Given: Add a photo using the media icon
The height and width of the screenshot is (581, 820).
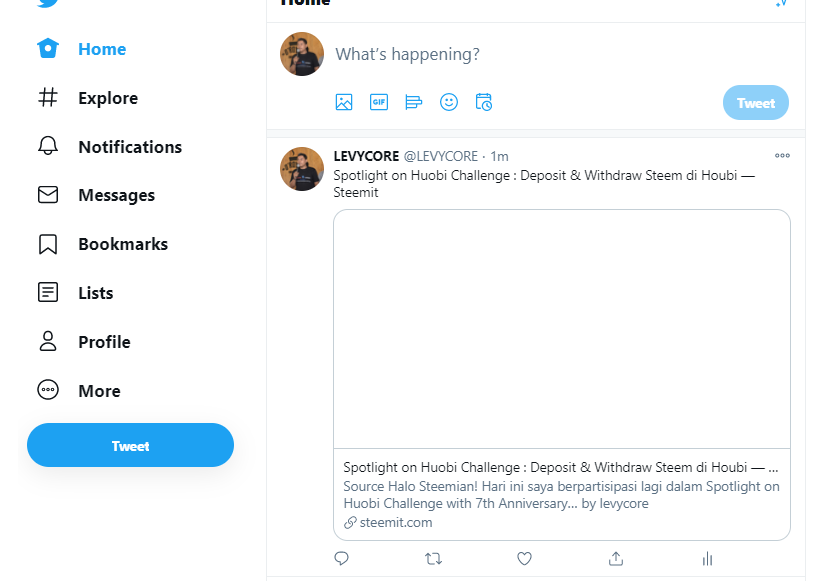Looking at the screenshot, I should [x=344, y=102].
